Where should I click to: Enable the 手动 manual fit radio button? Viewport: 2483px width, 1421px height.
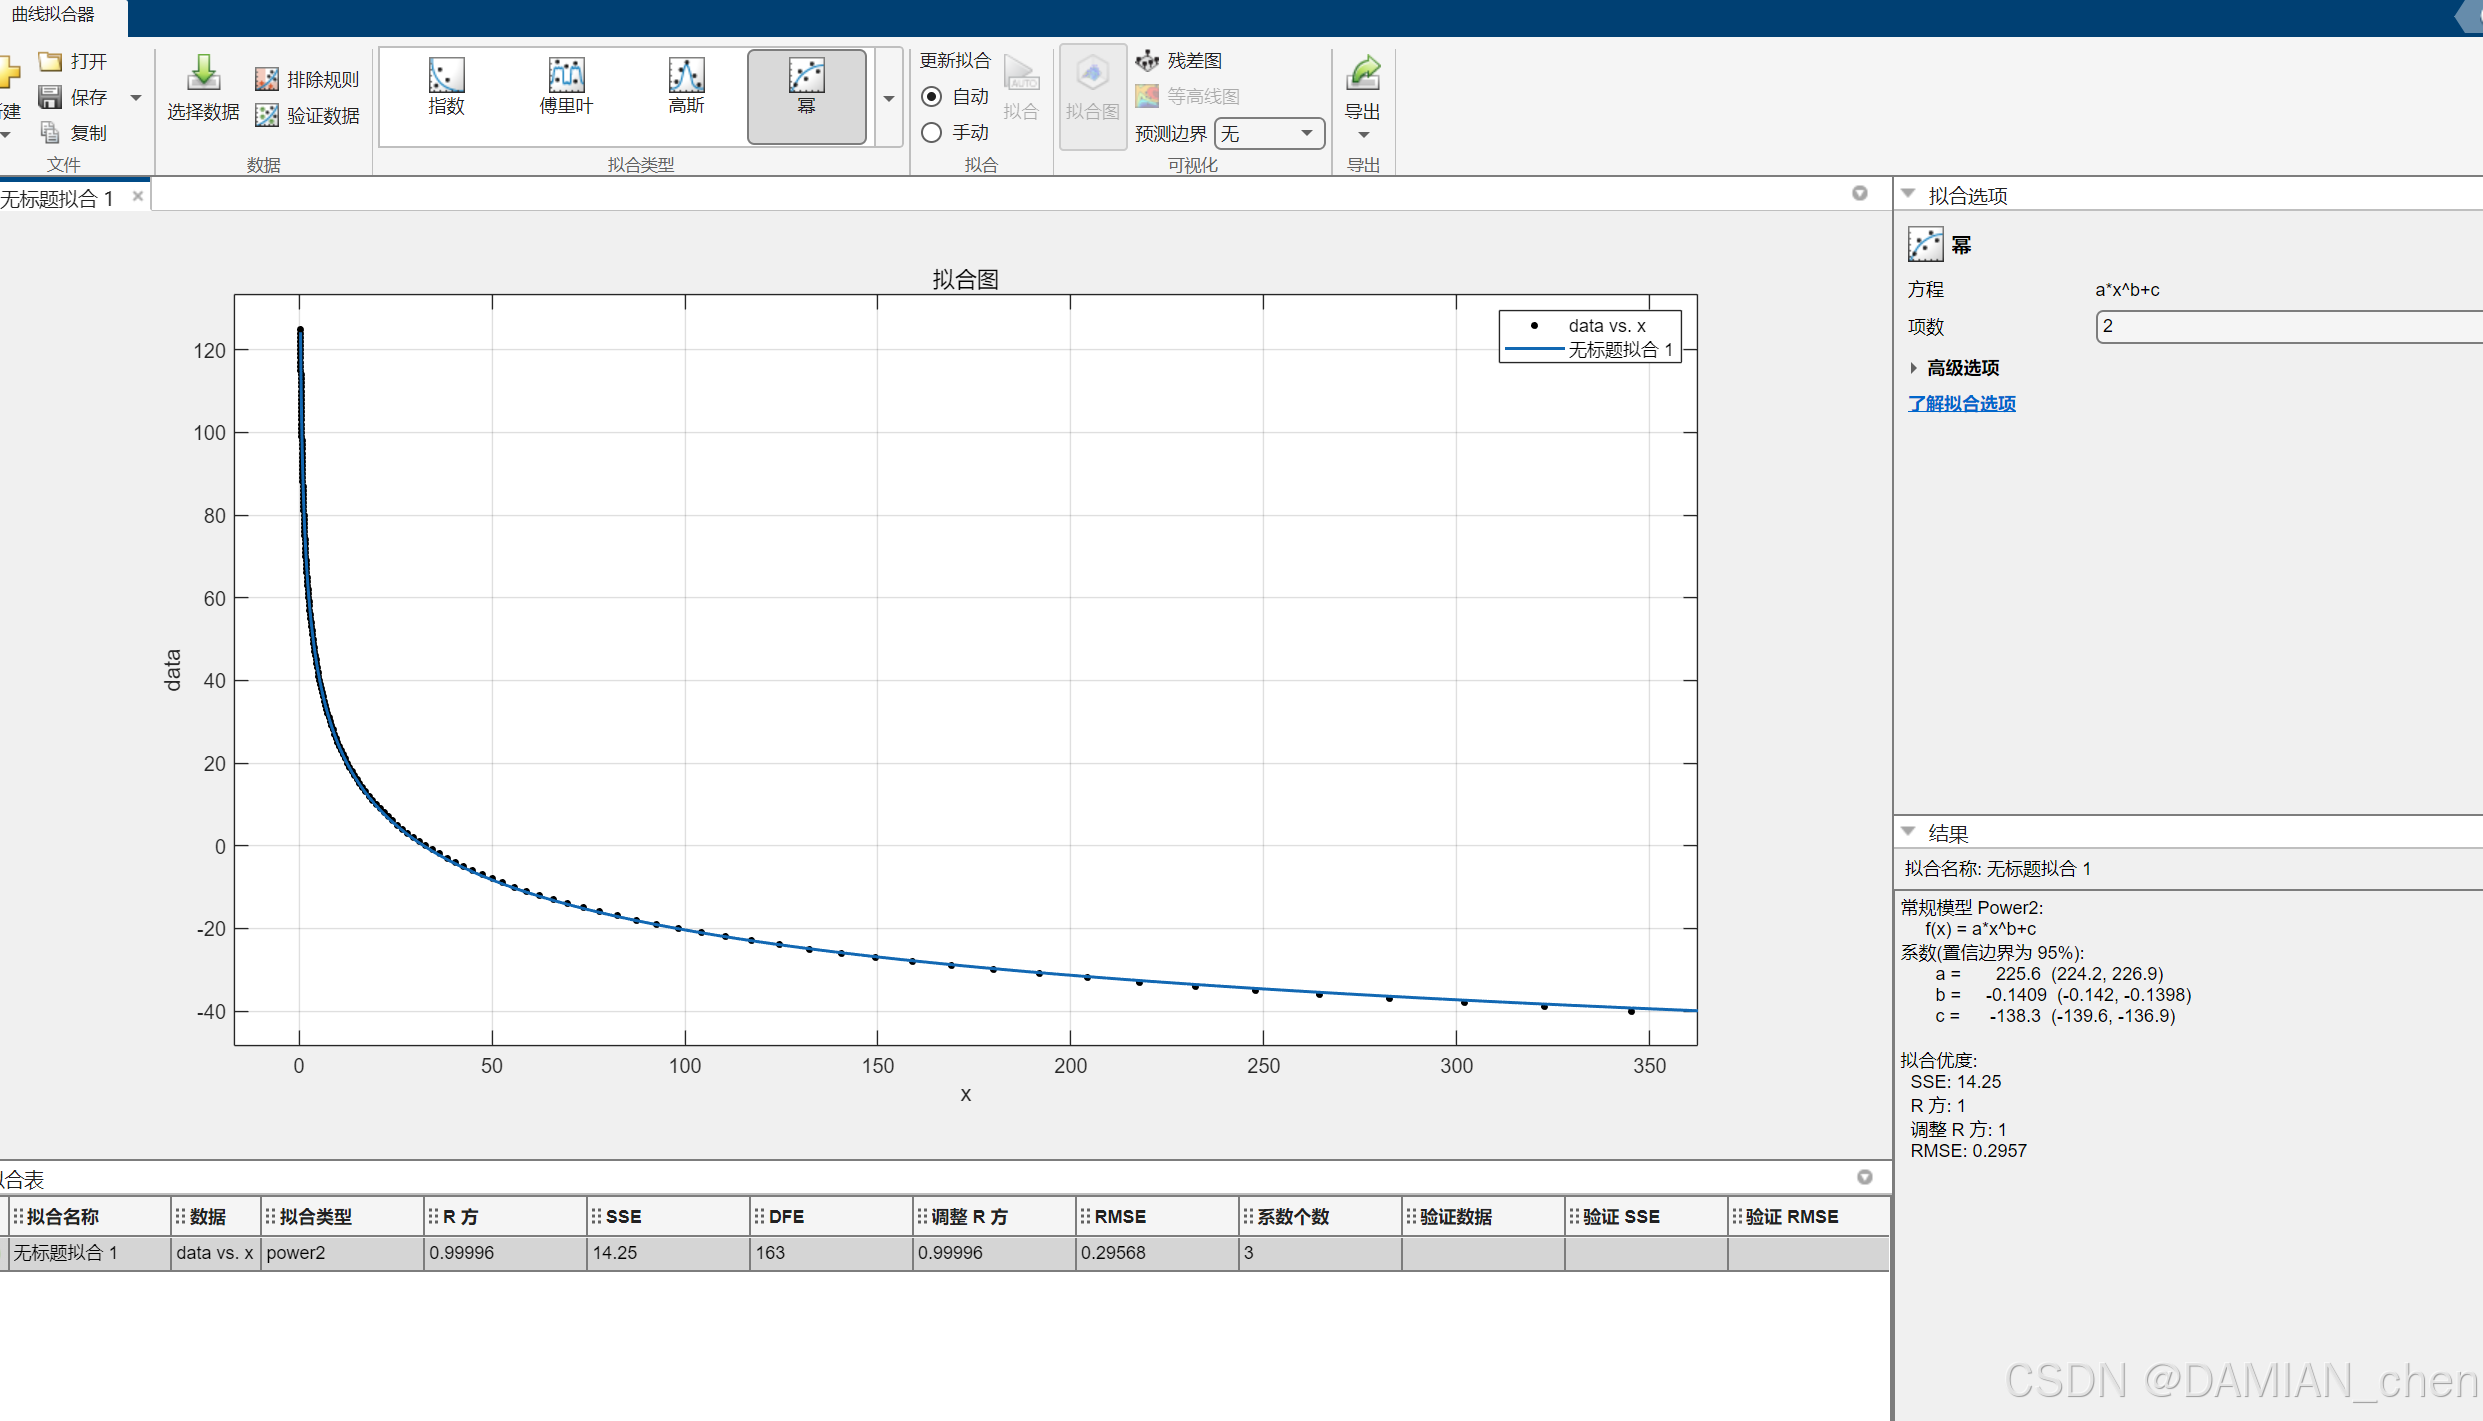(931, 133)
